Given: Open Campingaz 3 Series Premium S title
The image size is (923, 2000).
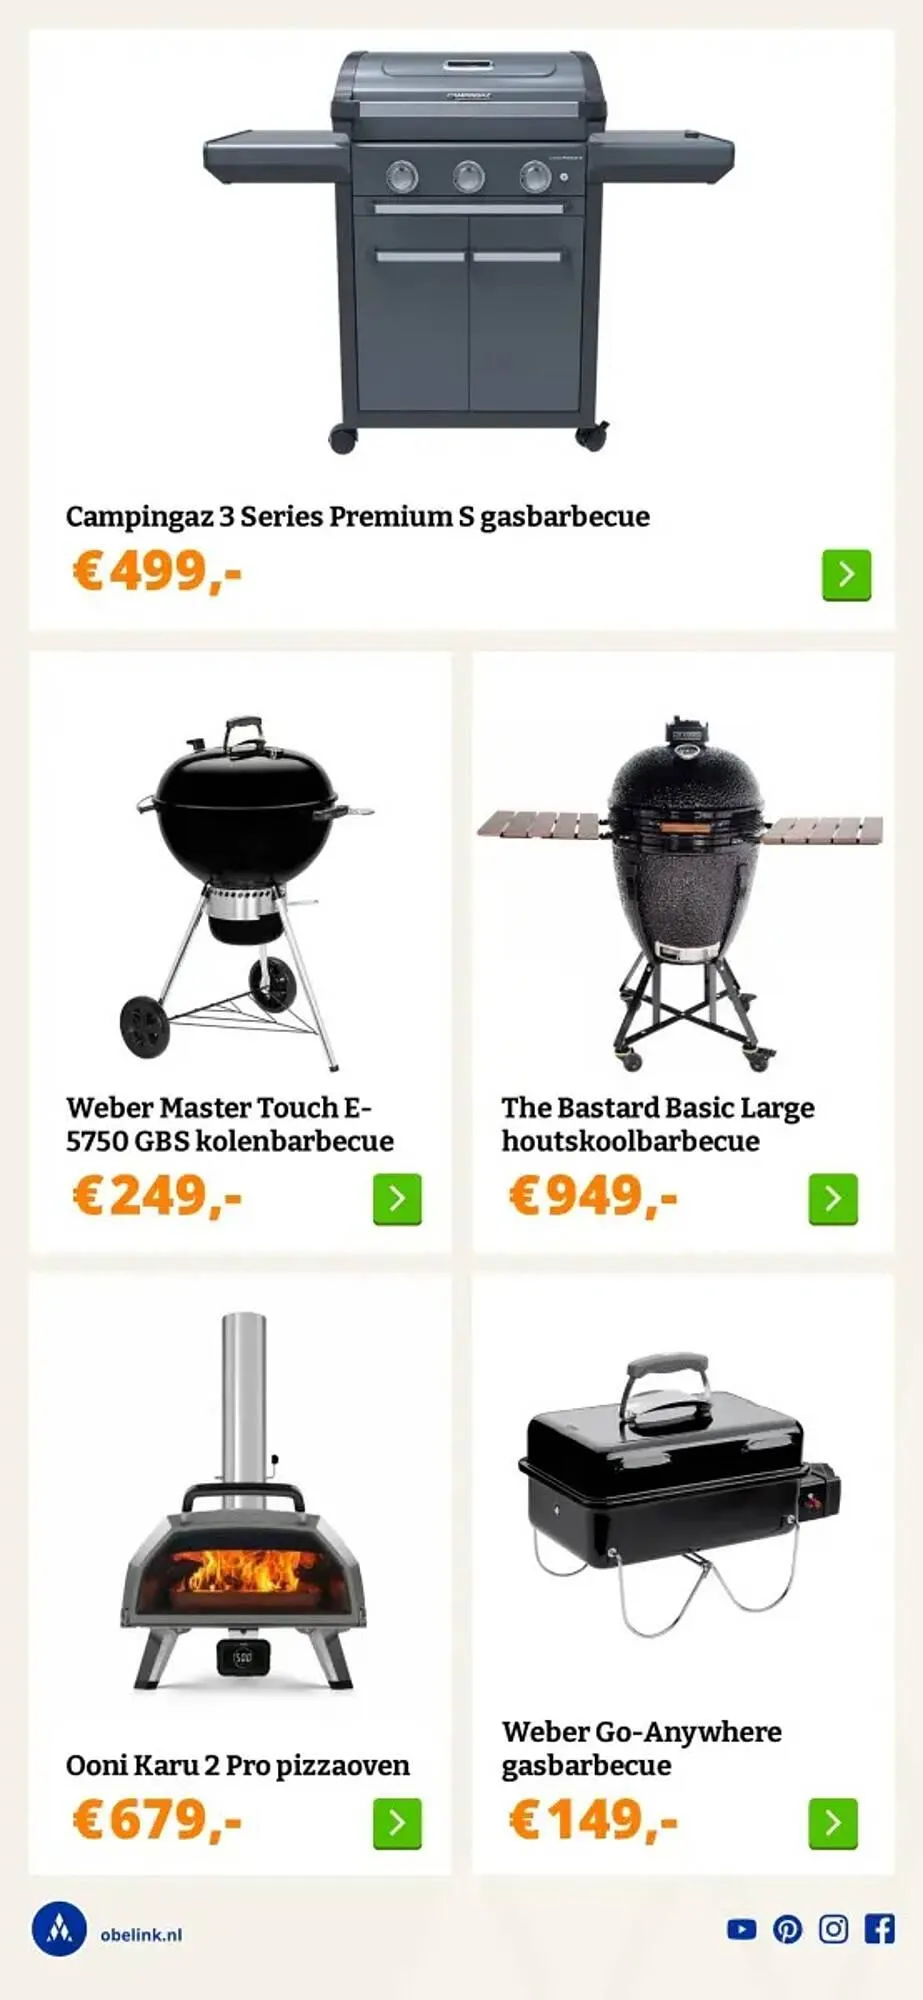Looking at the screenshot, I should coord(357,517).
